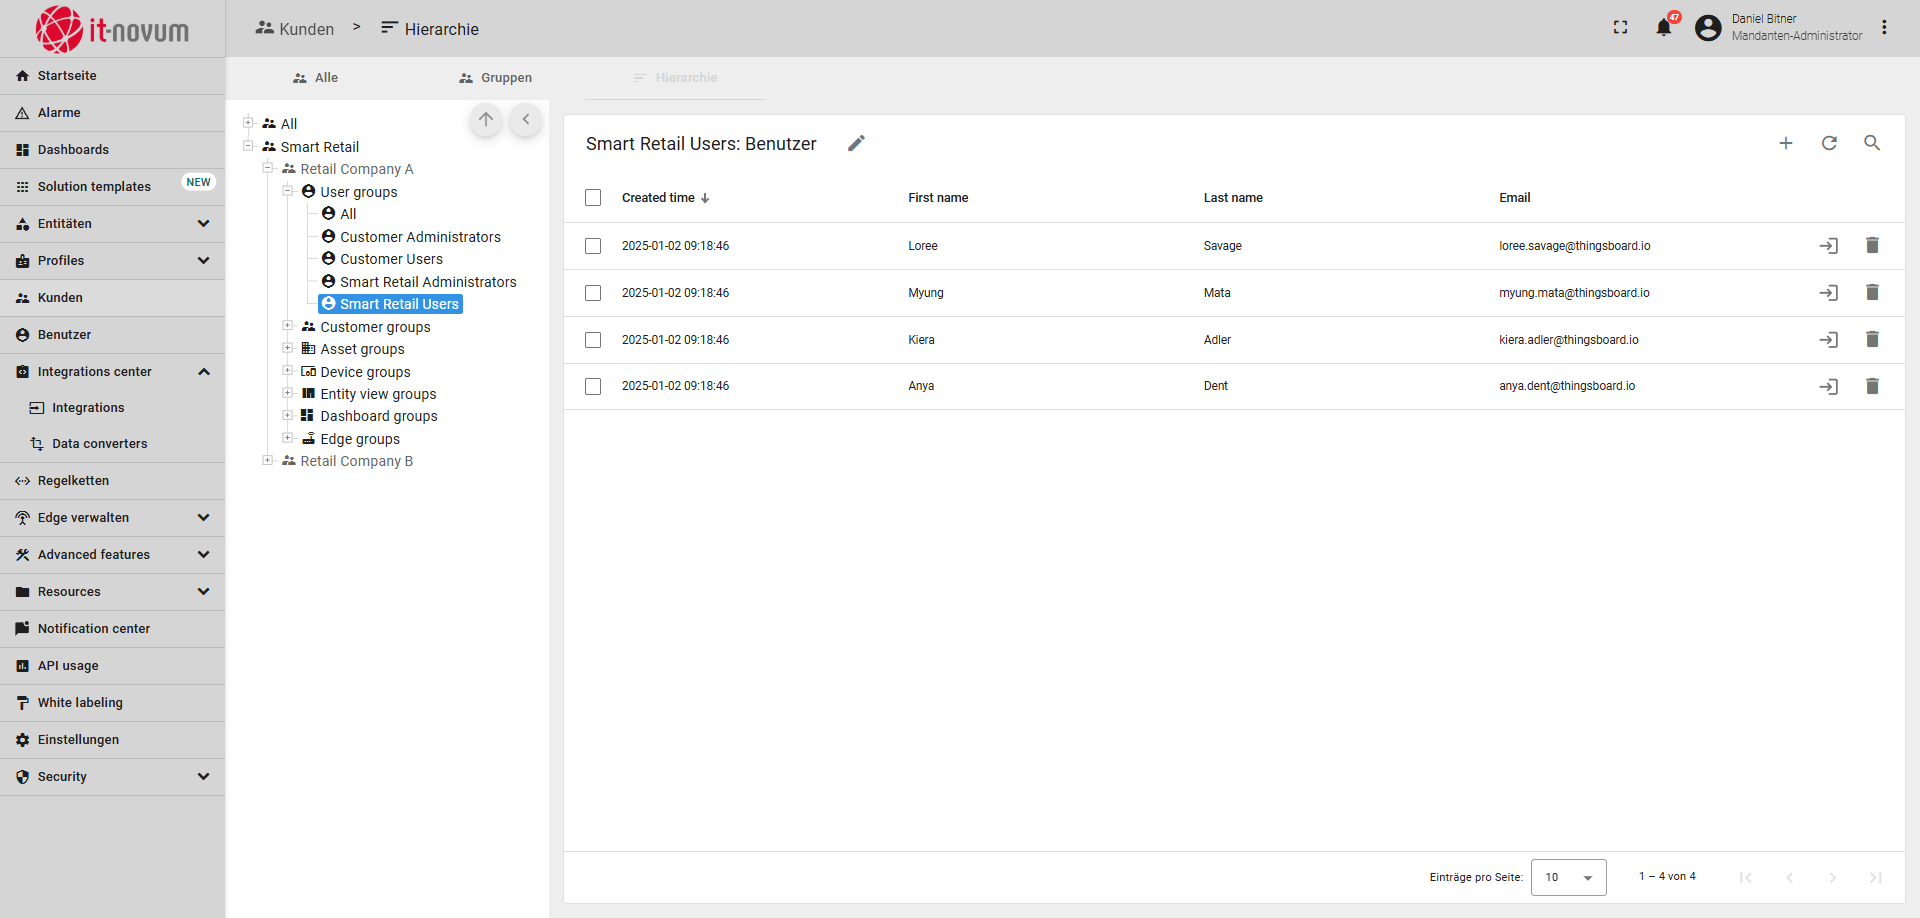Open search in users table
Screen dimensions: 1920x918
tap(1871, 144)
